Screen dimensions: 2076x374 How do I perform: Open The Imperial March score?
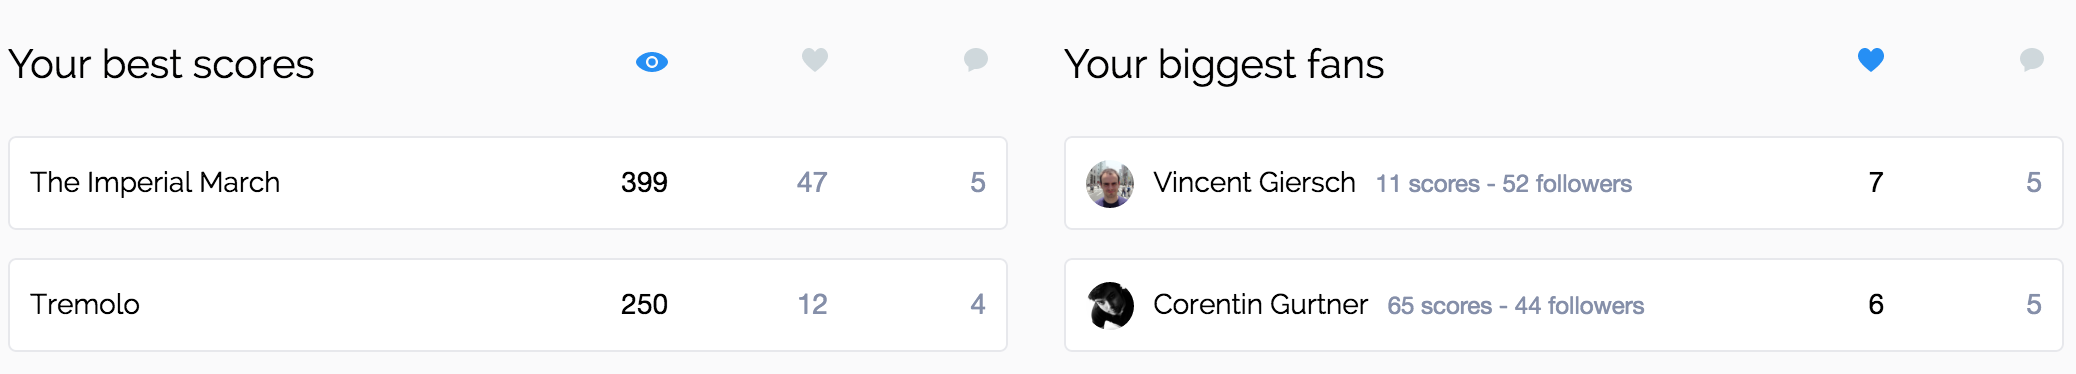[155, 183]
